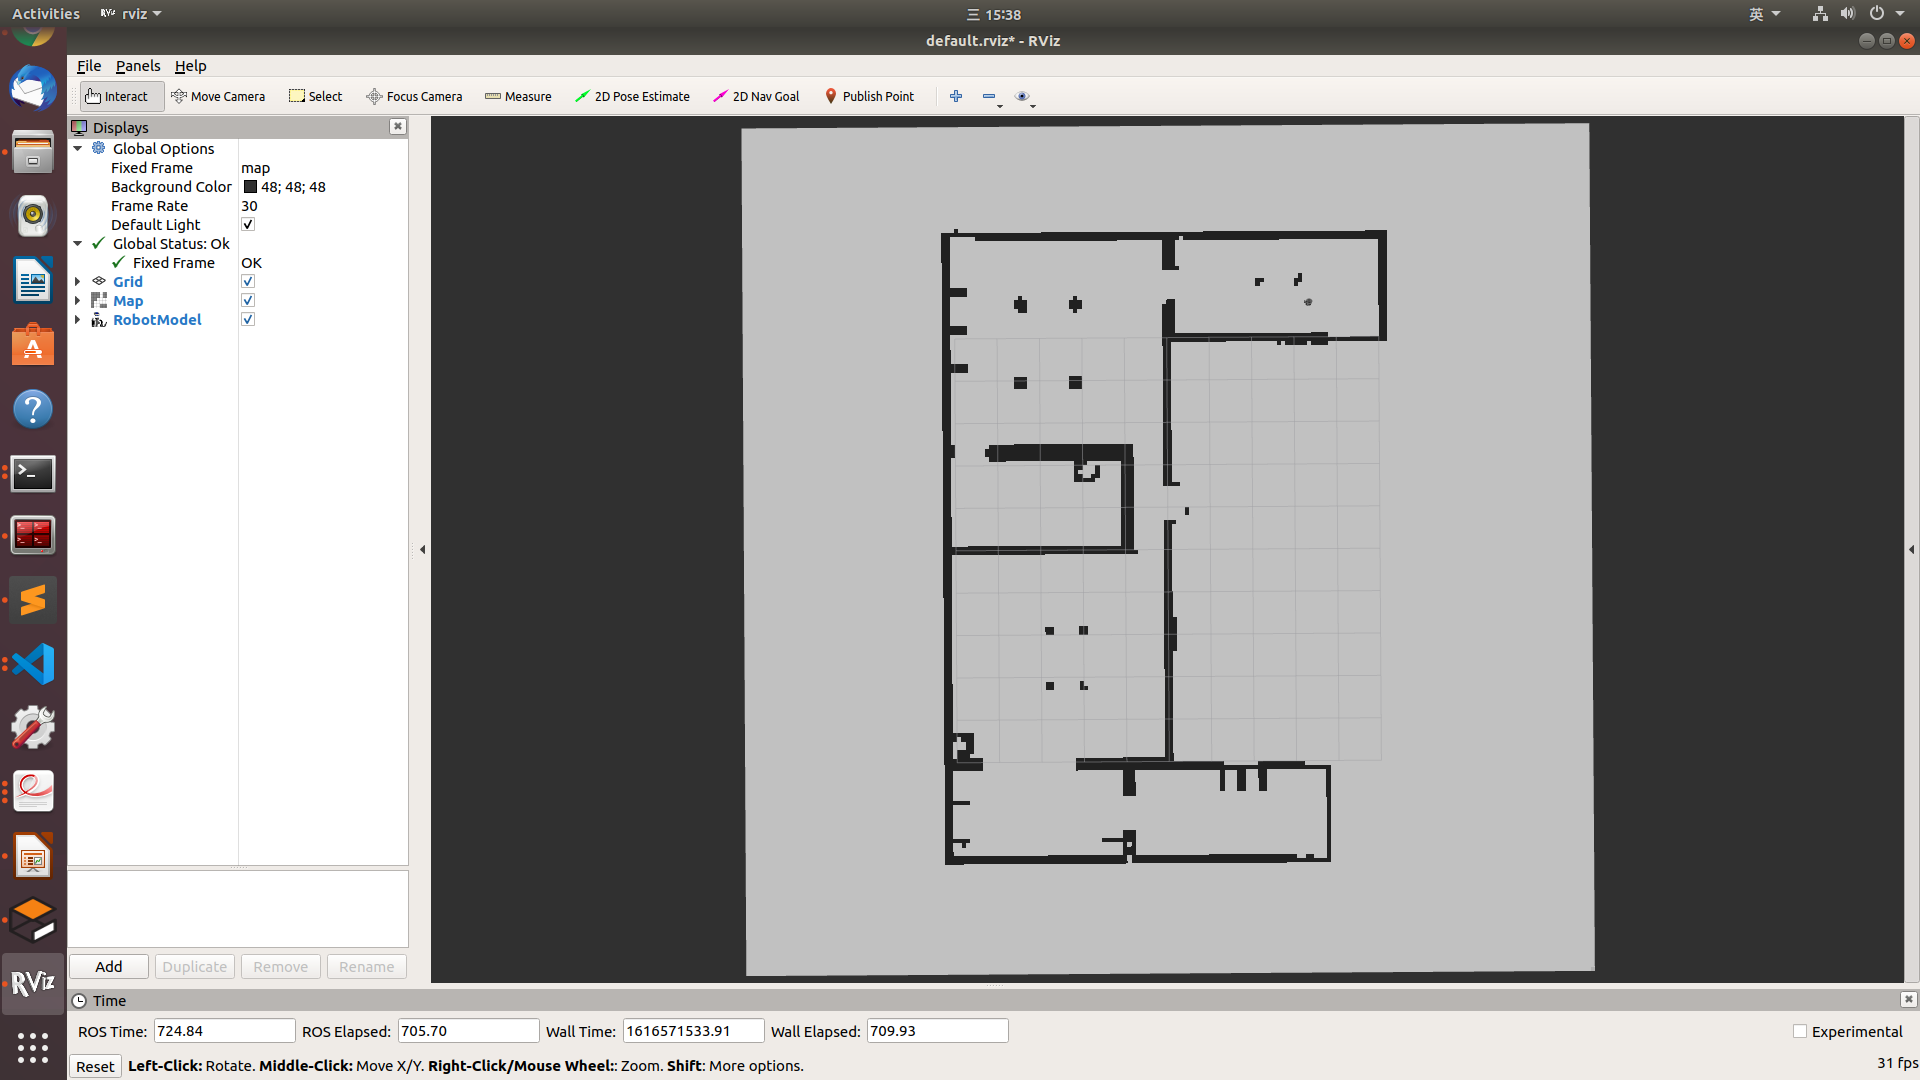Click the minus remove-tool icon

989,96
